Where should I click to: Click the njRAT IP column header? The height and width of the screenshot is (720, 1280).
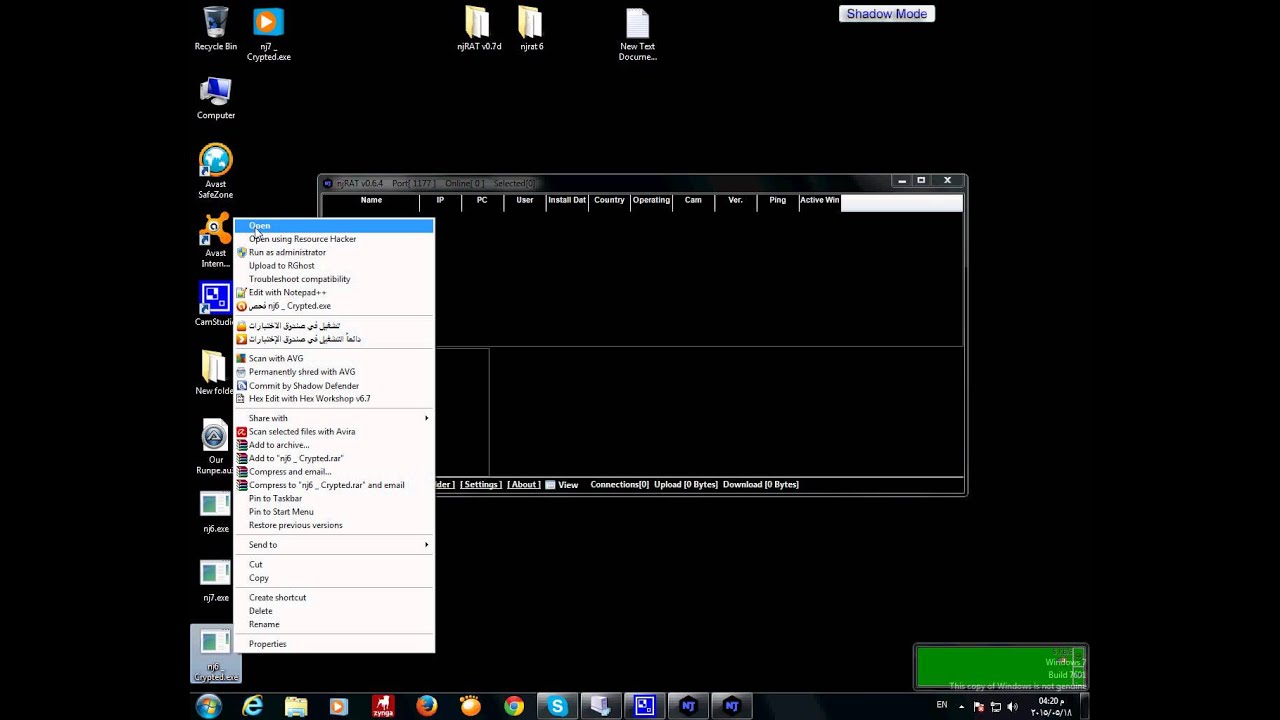[440, 200]
